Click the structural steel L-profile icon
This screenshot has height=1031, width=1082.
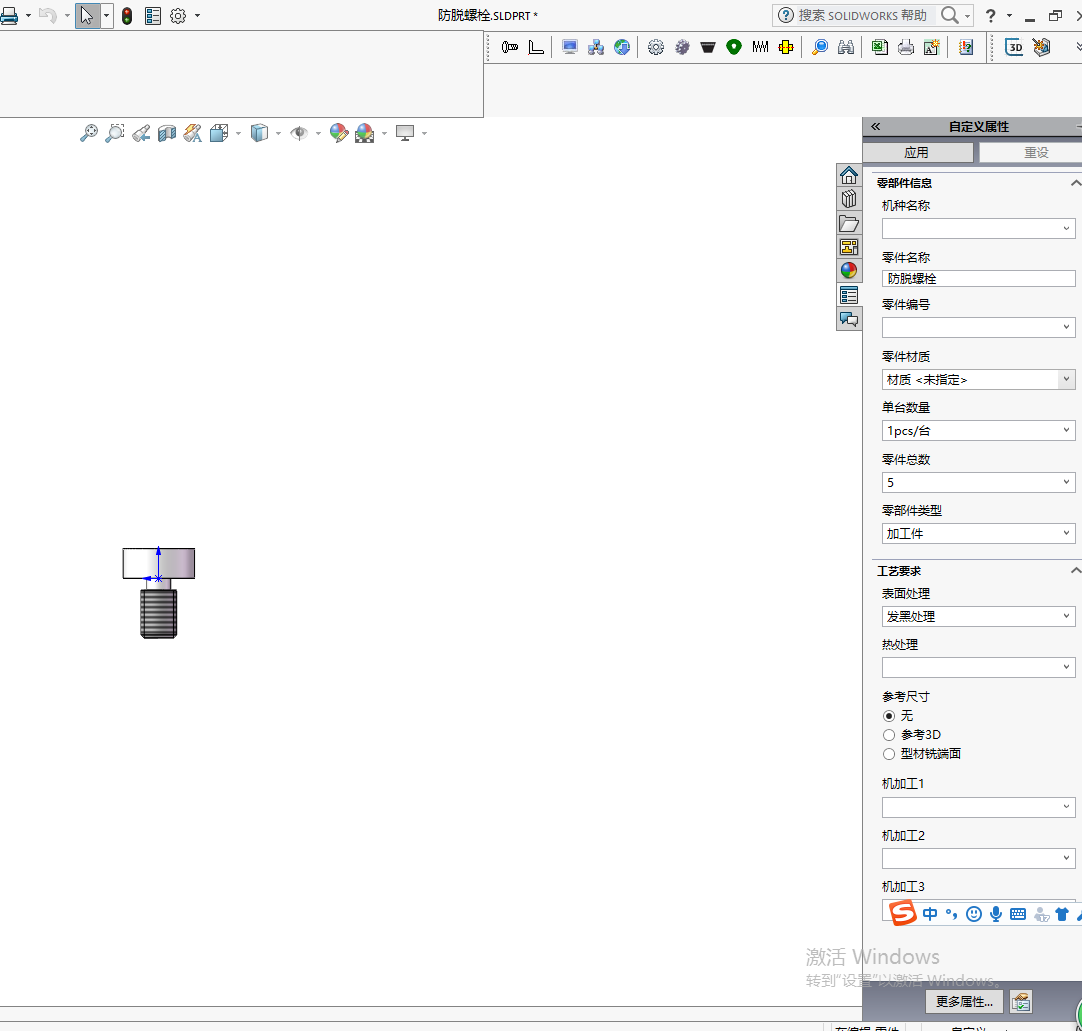(x=536, y=47)
